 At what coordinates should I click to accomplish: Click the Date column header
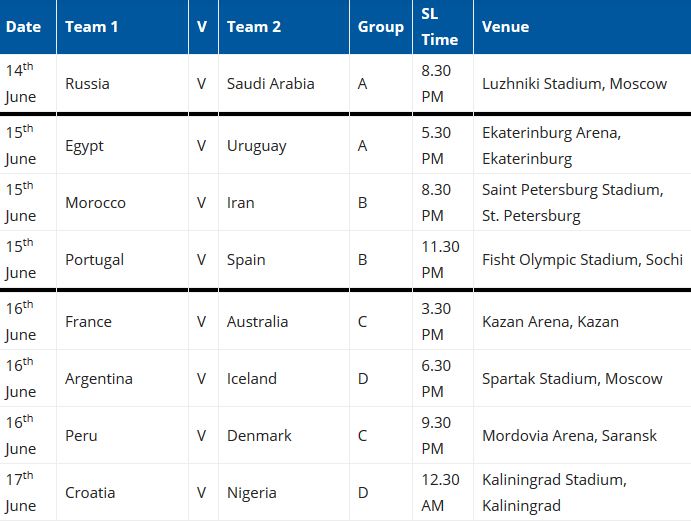click(x=28, y=27)
